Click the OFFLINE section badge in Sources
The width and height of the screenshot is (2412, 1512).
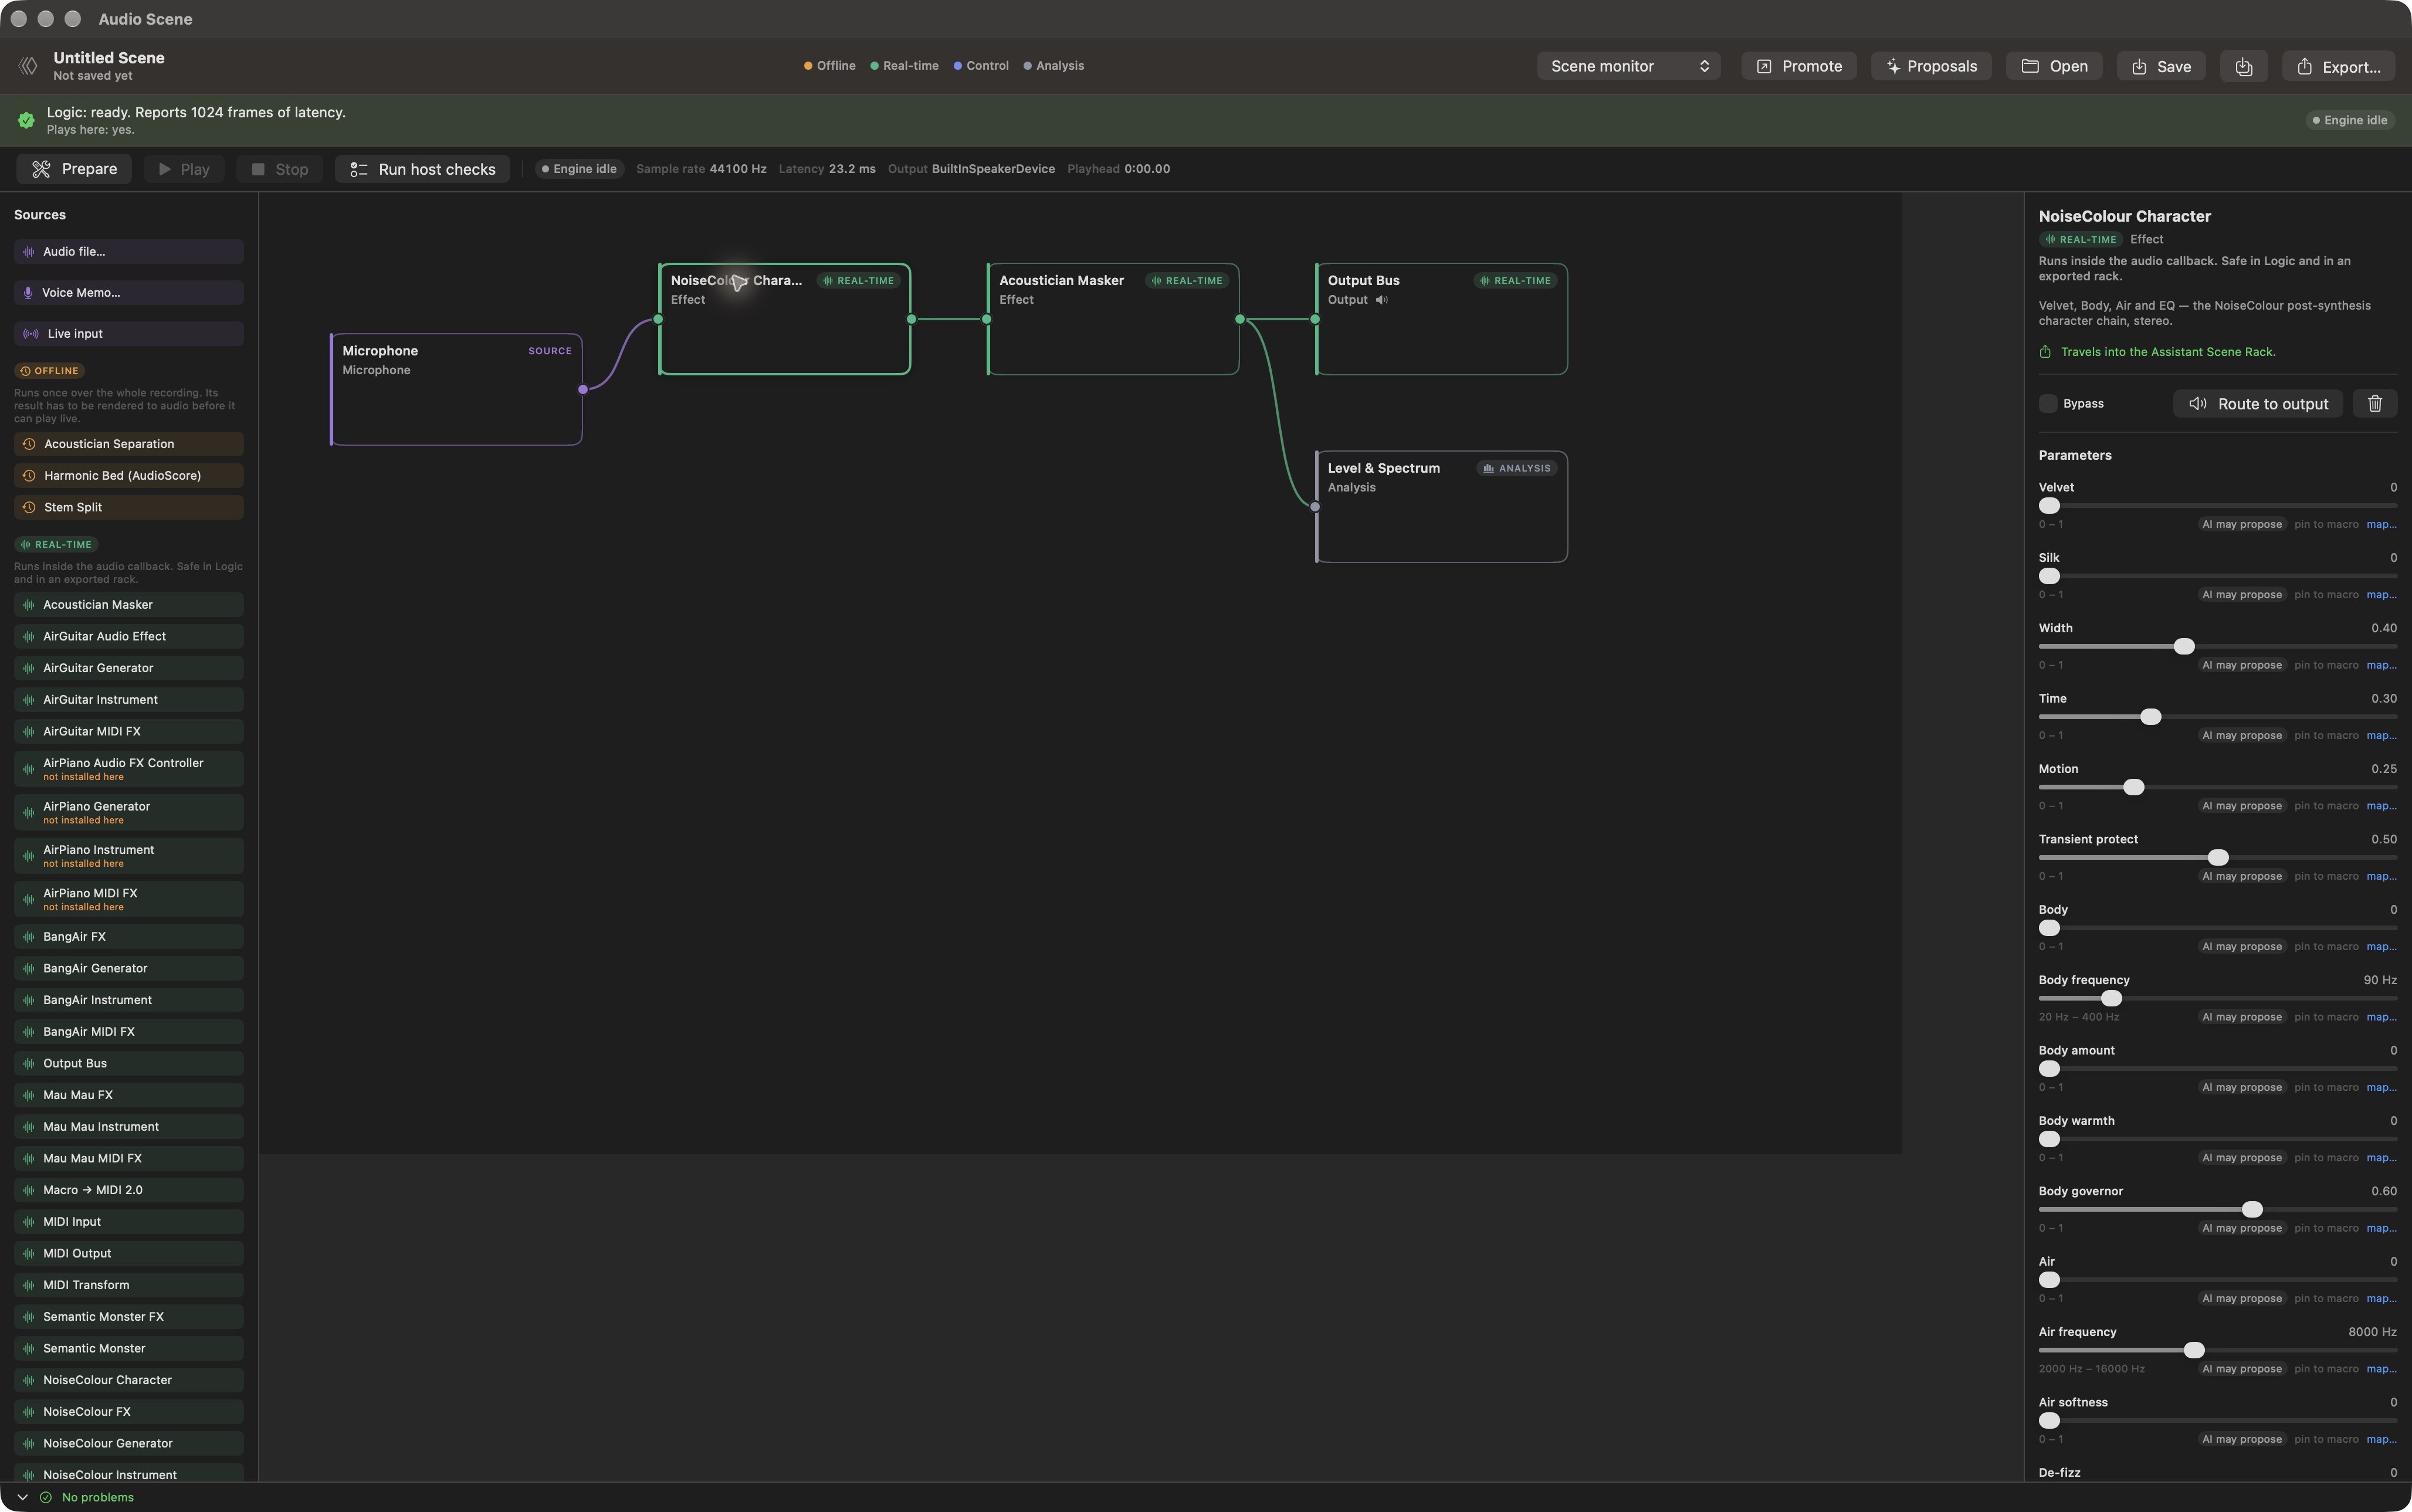(49, 371)
